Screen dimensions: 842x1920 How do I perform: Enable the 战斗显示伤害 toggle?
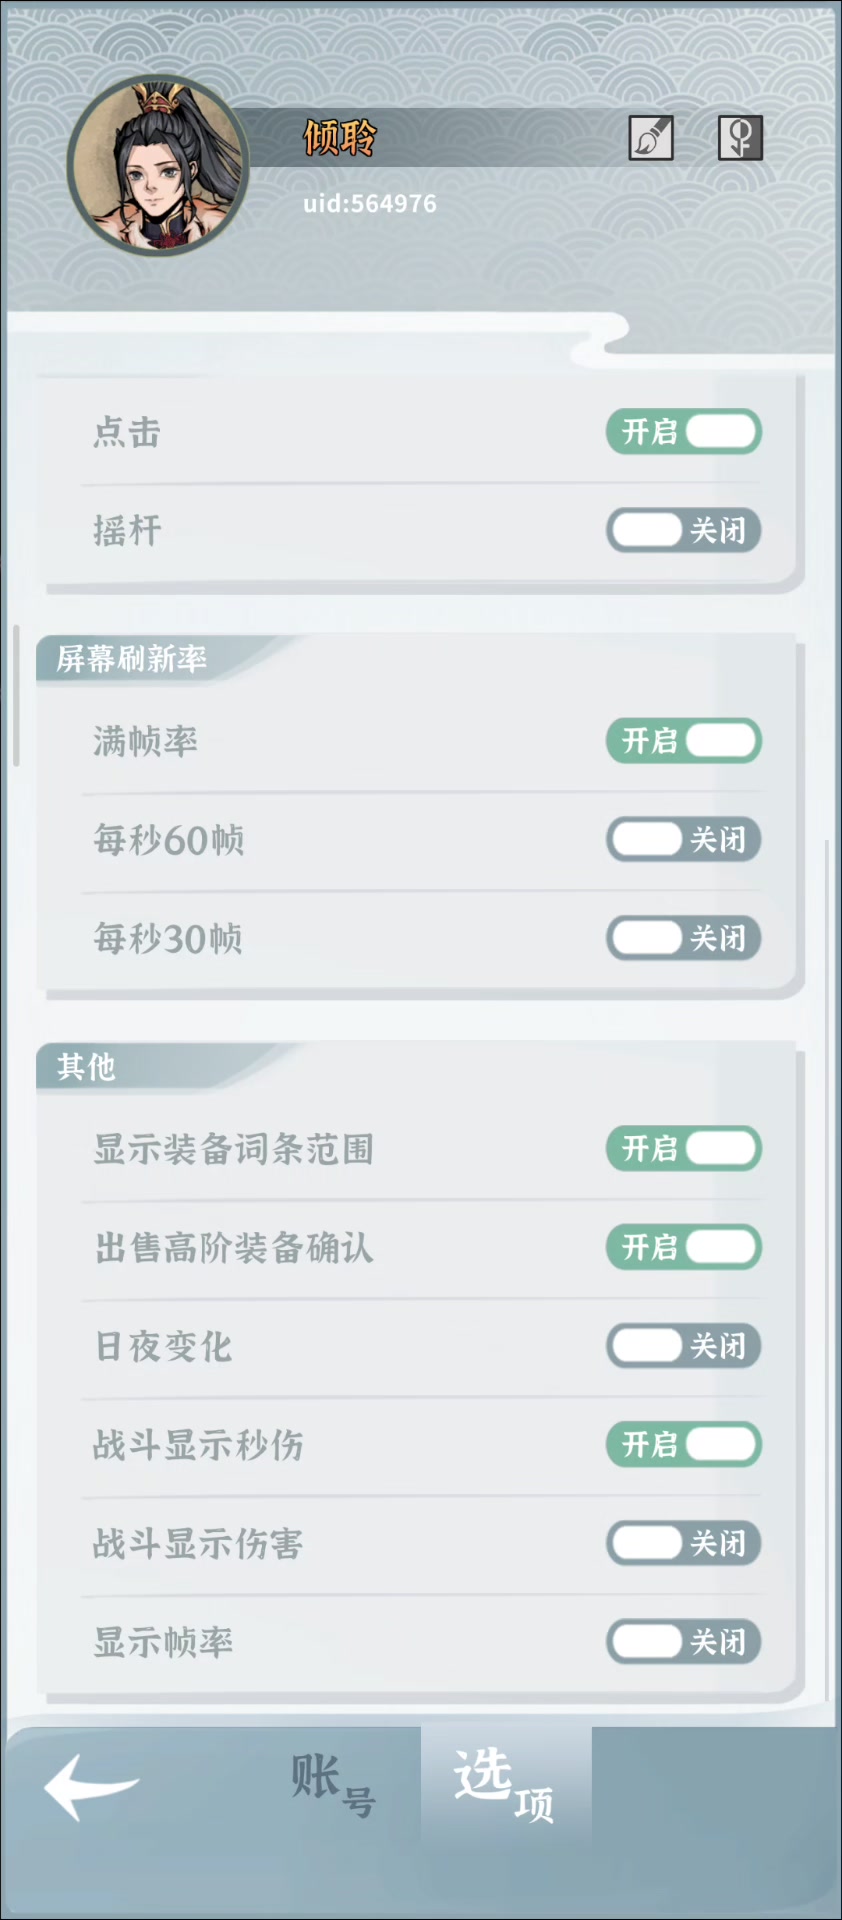coord(684,1543)
